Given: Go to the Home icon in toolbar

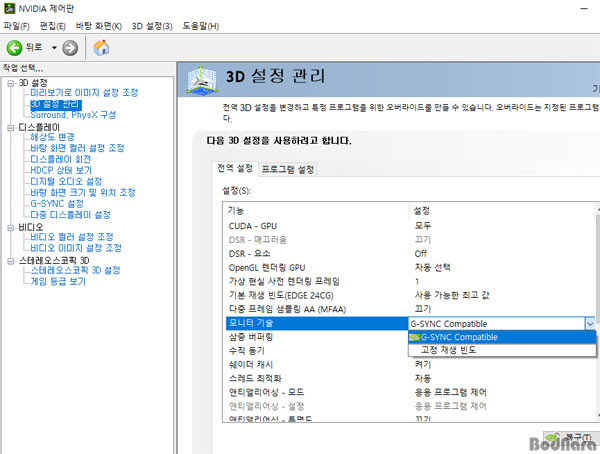Looking at the screenshot, I should tap(101, 47).
